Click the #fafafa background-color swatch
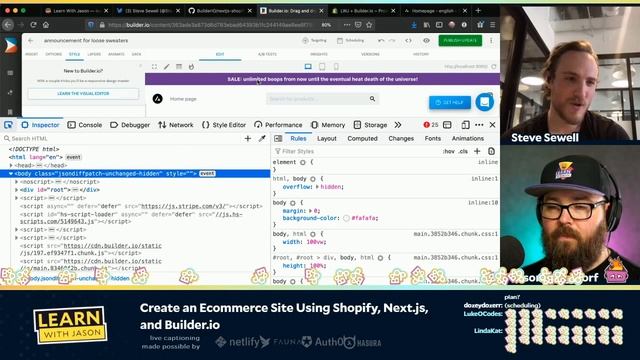 (347, 218)
